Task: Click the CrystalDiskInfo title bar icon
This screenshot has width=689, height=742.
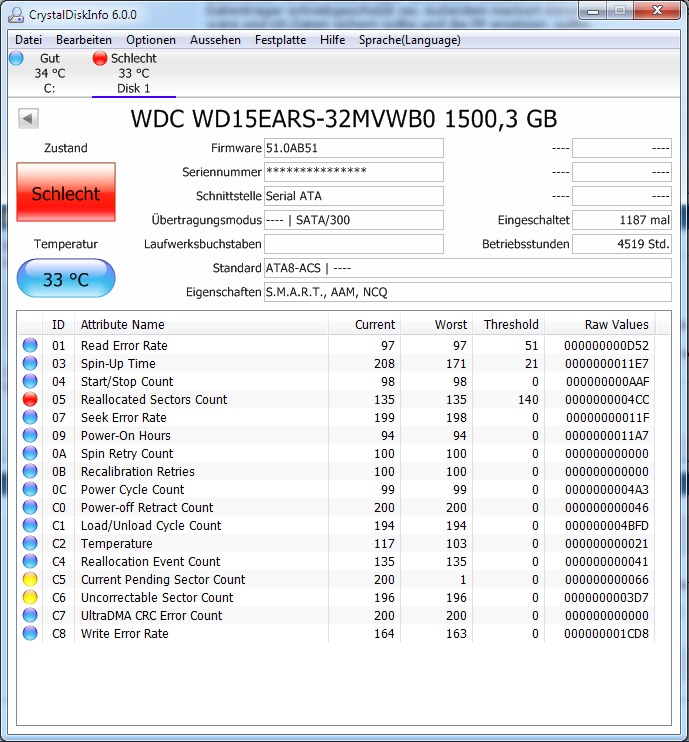Action: pyautogui.click(x=16, y=15)
